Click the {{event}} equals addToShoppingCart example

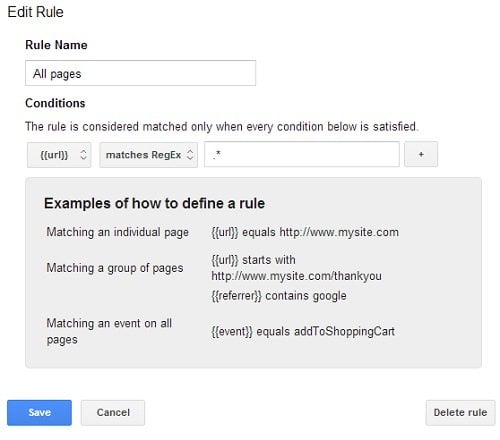coord(303,331)
